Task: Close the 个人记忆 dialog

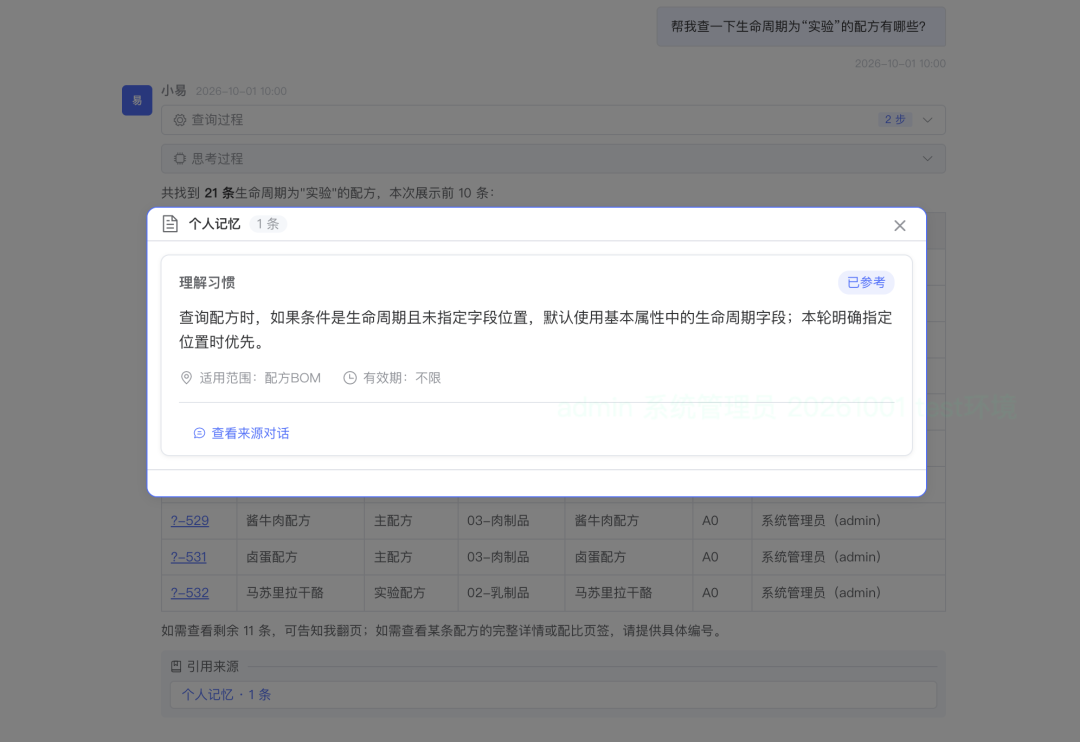Action: point(900,225)
